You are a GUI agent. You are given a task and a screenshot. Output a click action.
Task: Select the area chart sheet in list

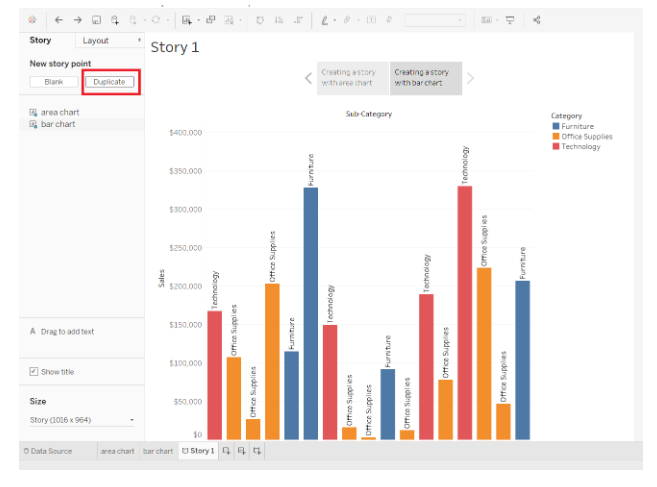(58, 112)
